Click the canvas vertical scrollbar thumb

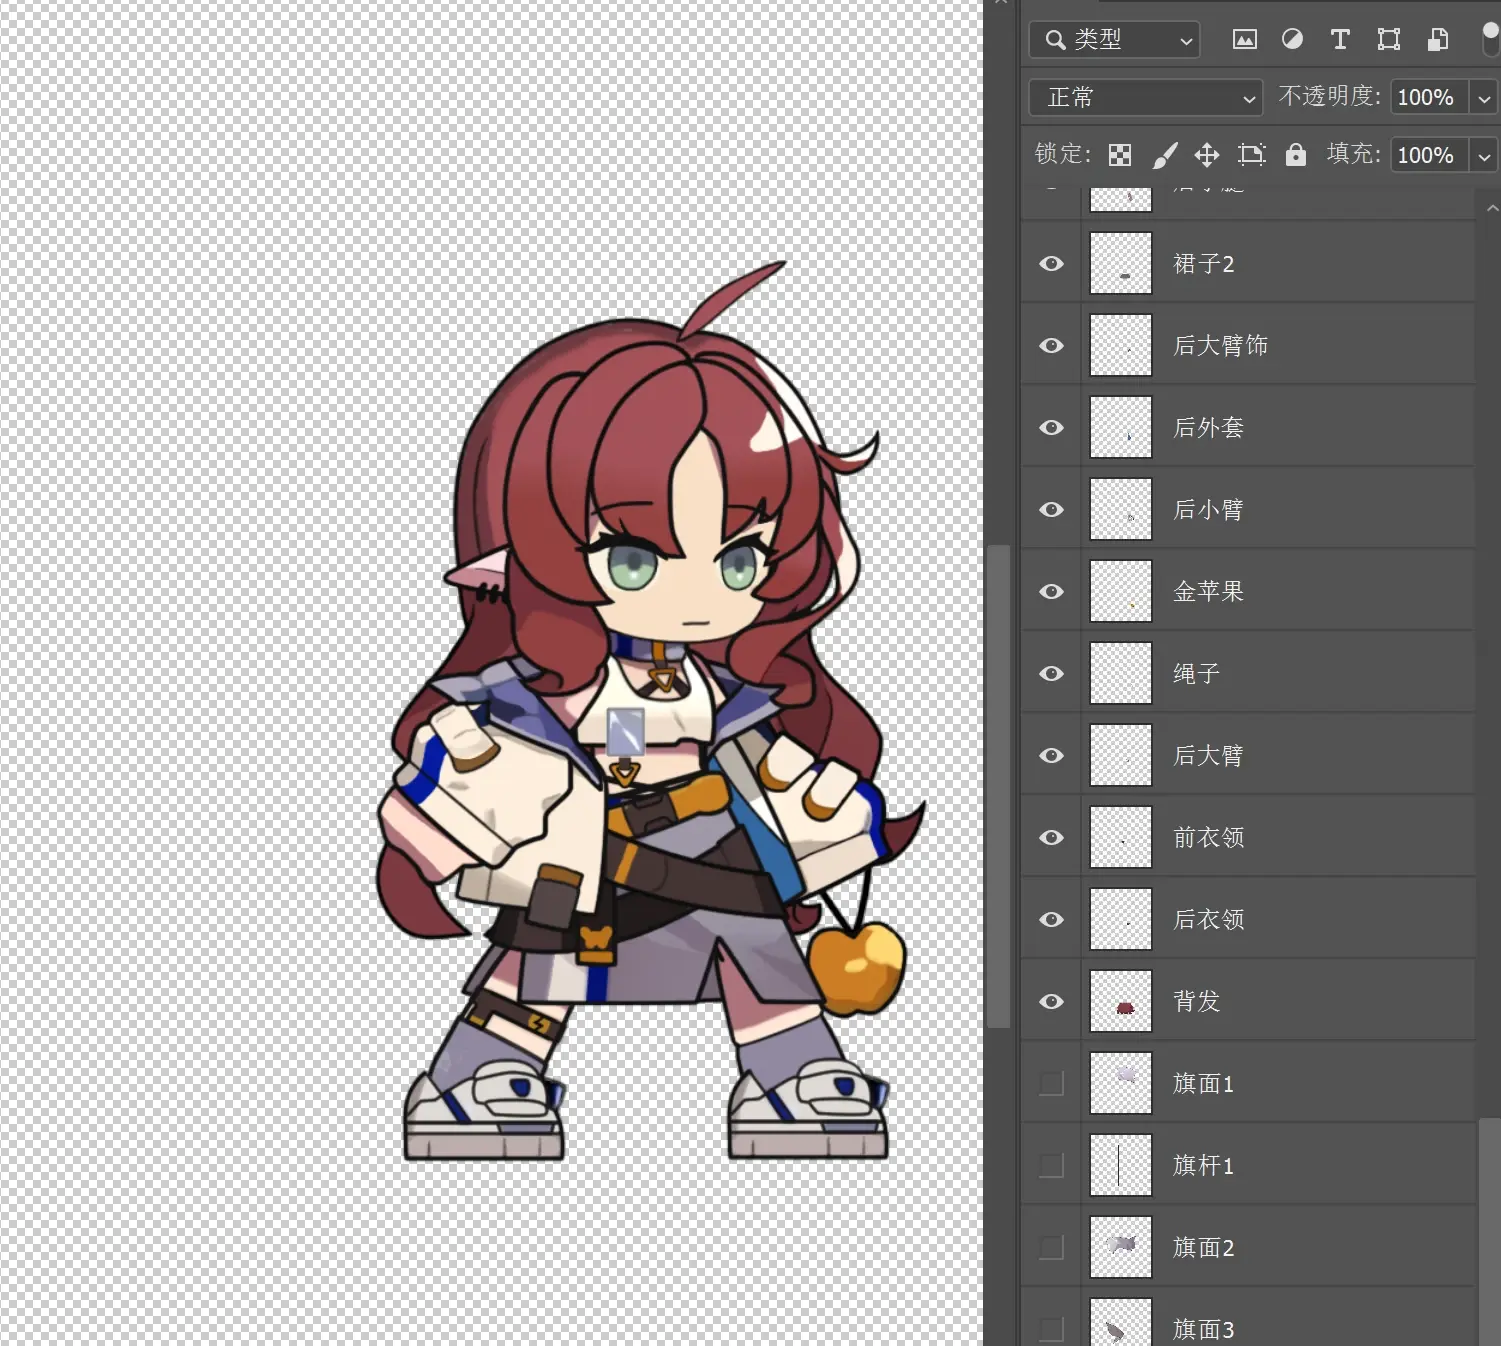tap(998, 786)
